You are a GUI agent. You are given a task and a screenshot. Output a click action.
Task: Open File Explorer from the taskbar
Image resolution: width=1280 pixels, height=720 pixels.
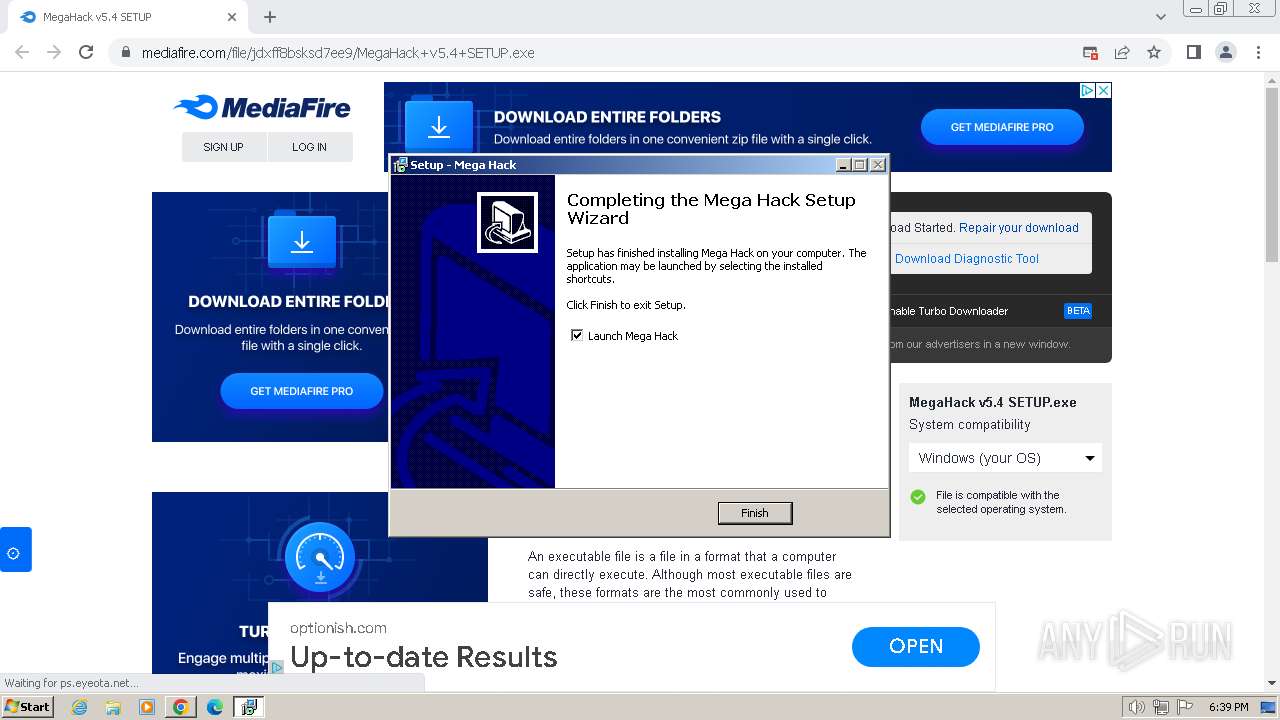pos(113,707)
